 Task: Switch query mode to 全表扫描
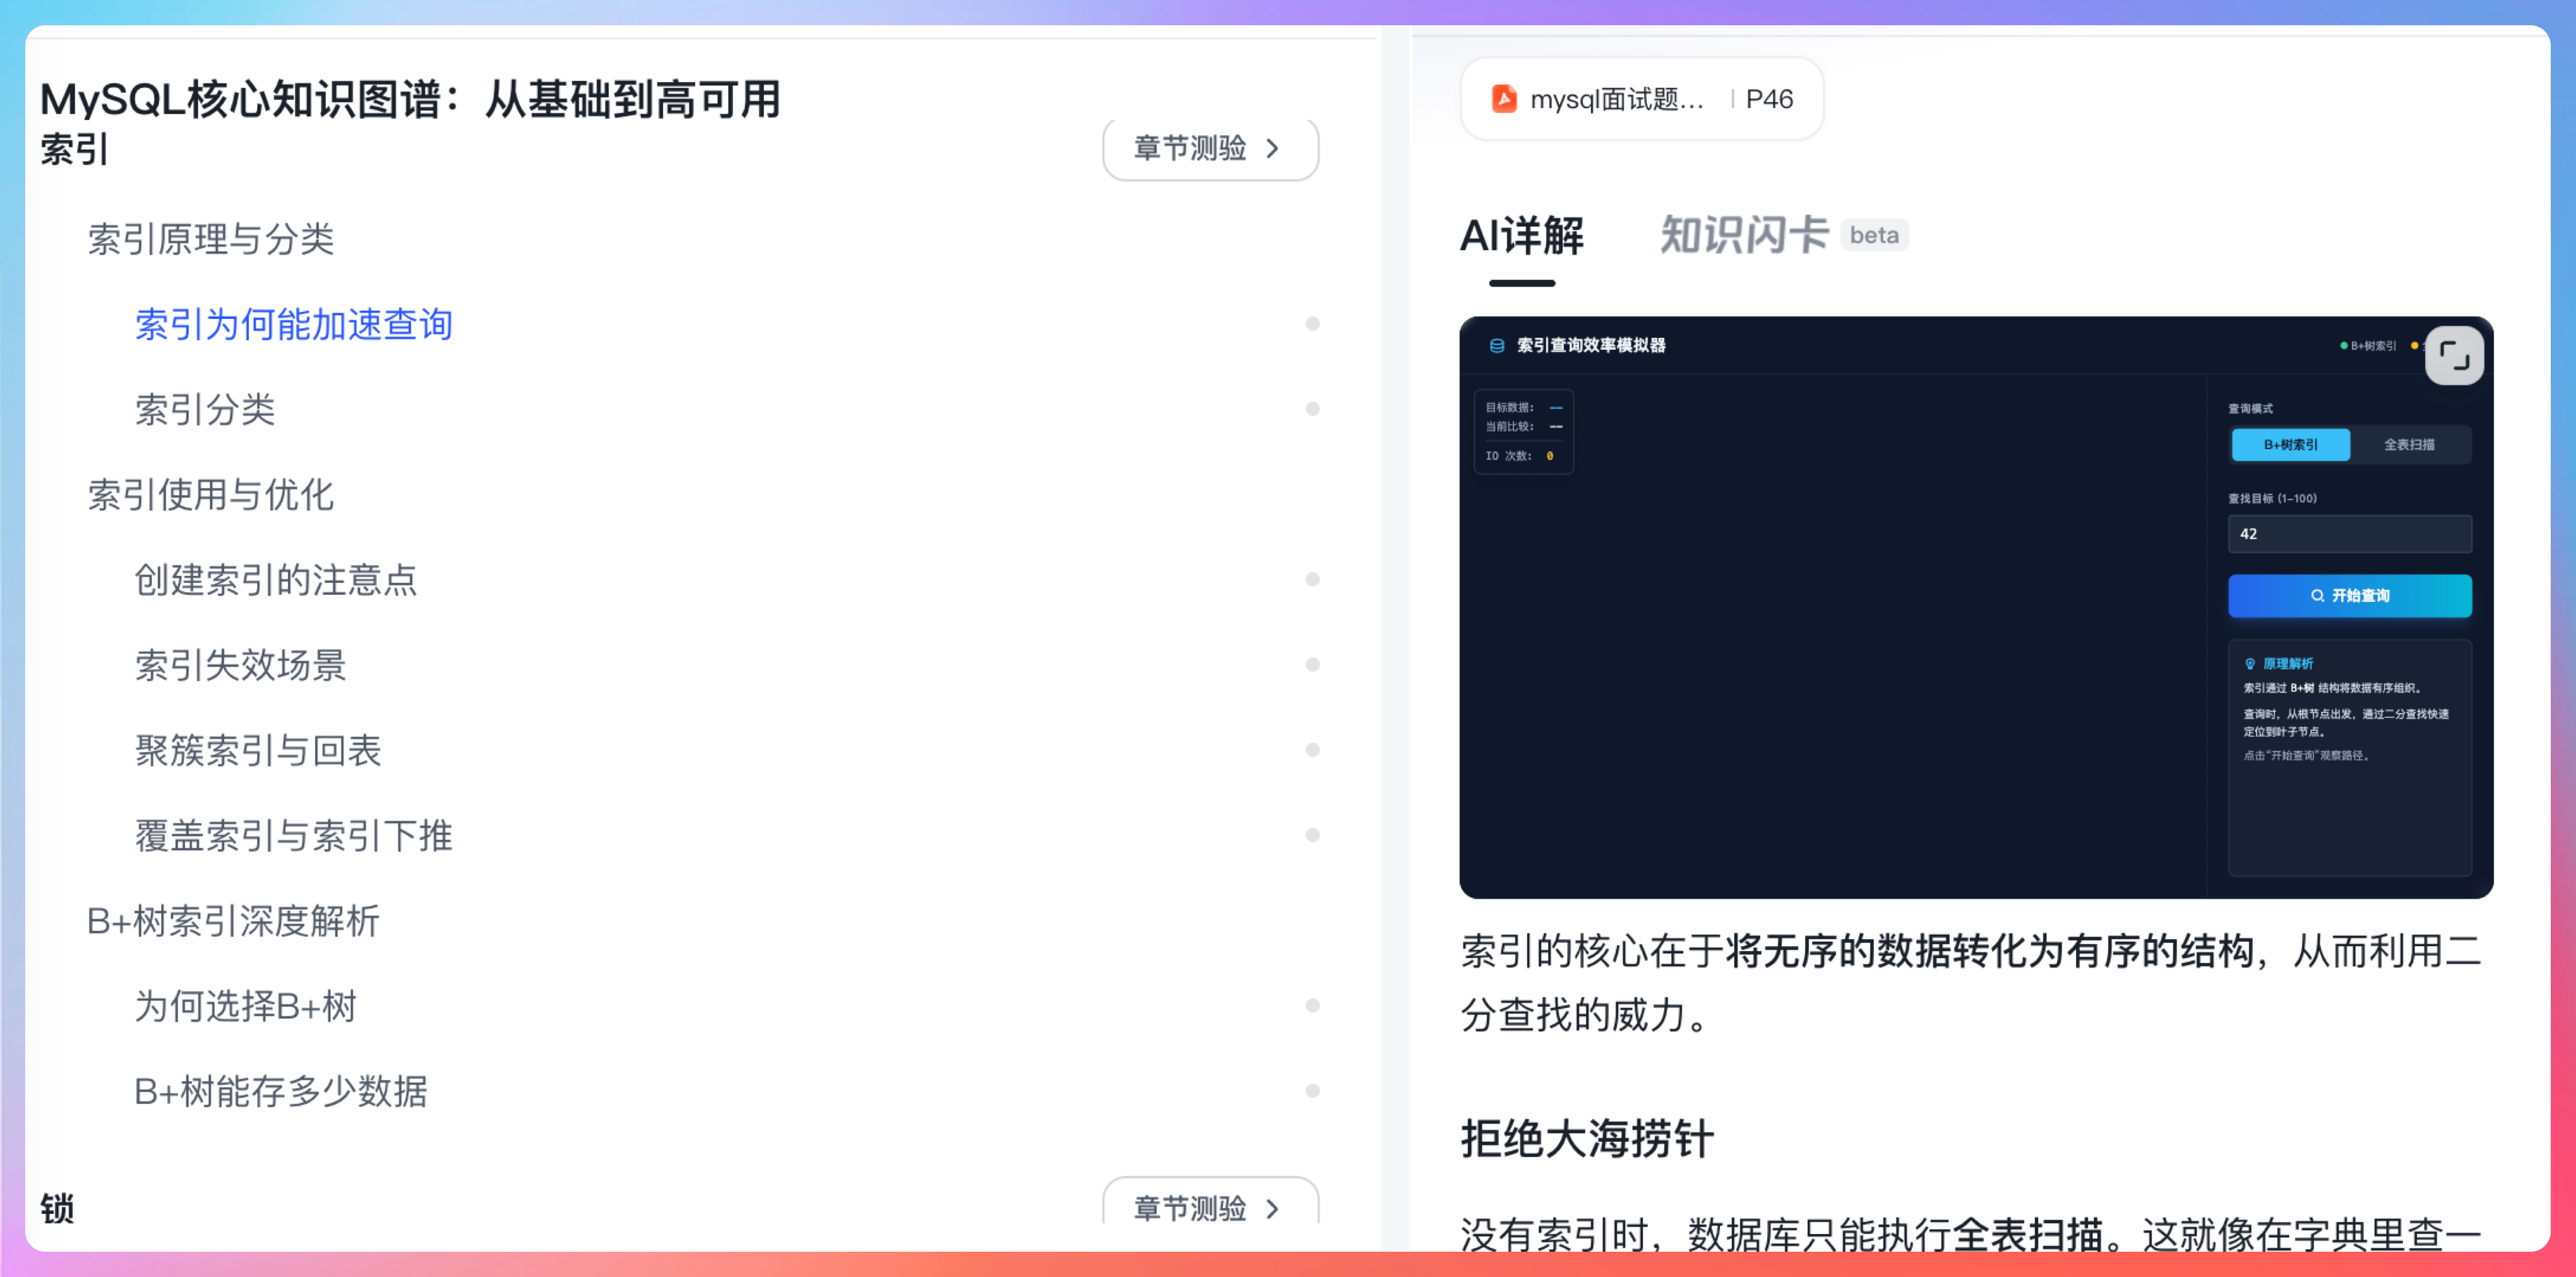(x=2408, y=445)
